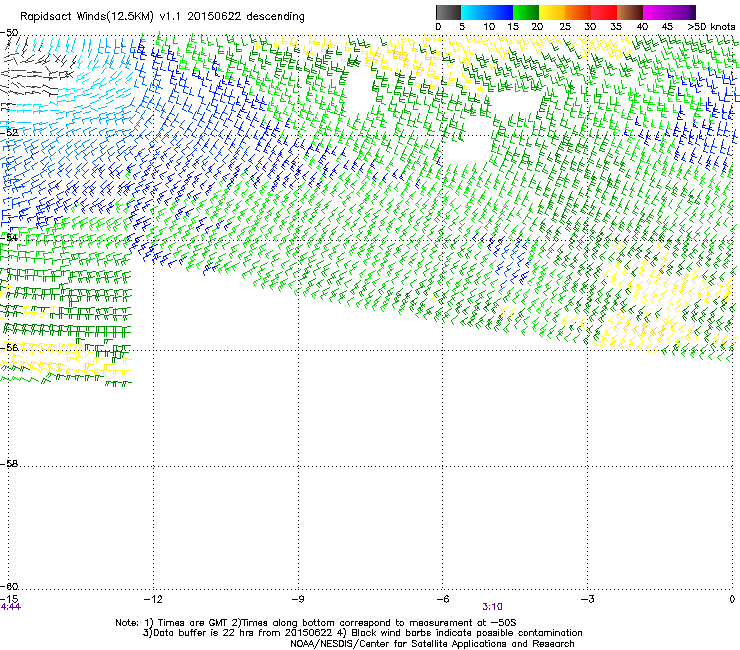Click legend number '25' under color bar

tap(565, 27)
